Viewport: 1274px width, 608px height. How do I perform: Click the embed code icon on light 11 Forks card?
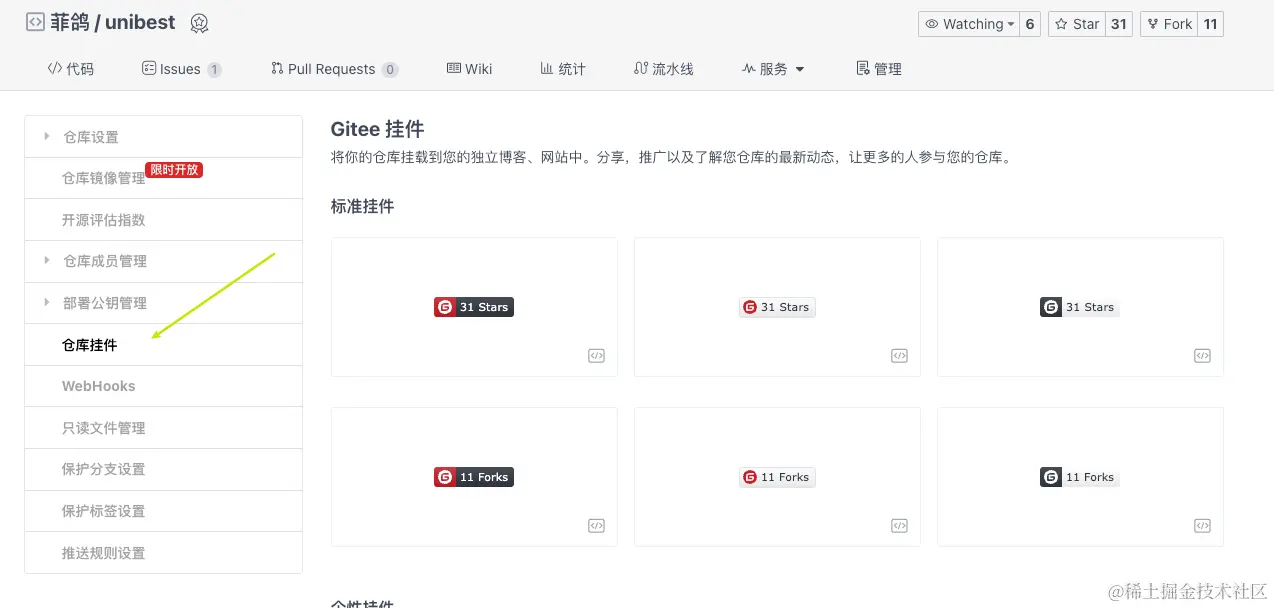click(x=899, y=526)
